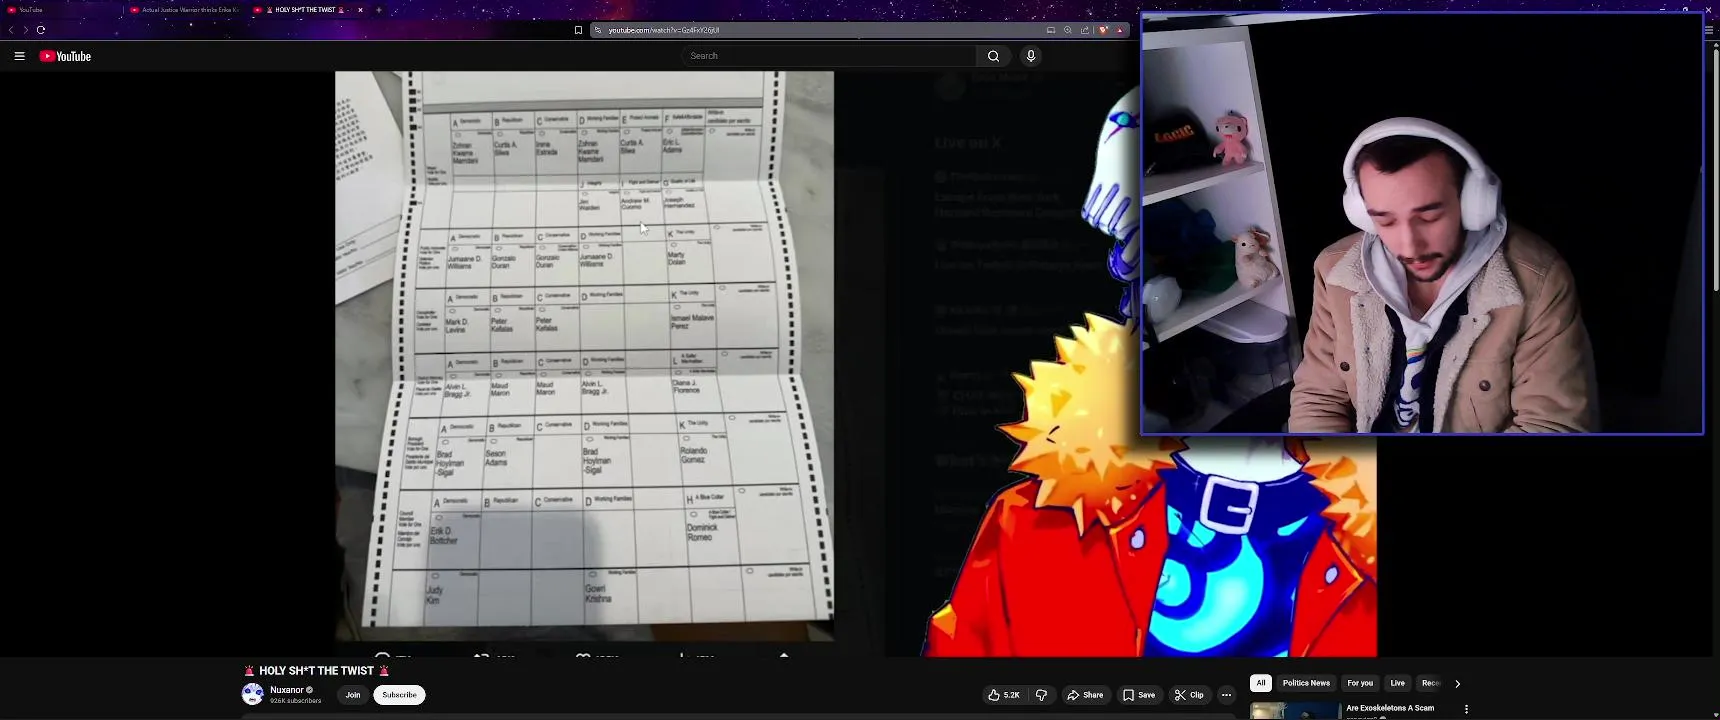Go forward with the browser forward arrow

[25, 30]
